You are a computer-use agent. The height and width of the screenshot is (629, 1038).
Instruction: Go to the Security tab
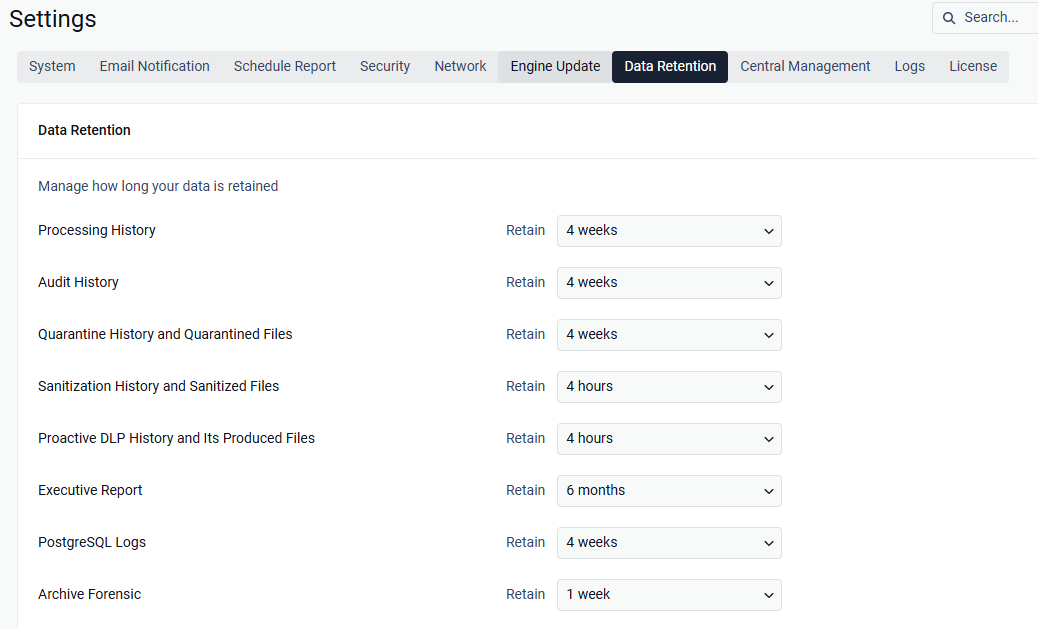coord(385,66)
